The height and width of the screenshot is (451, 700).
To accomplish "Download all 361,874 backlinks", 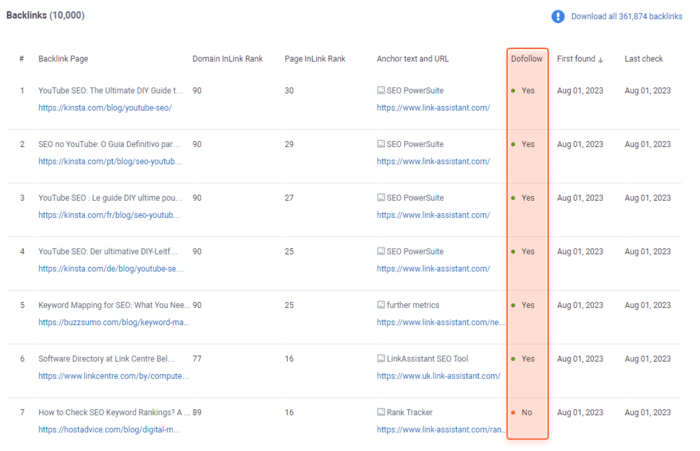I will click(626, 16).
